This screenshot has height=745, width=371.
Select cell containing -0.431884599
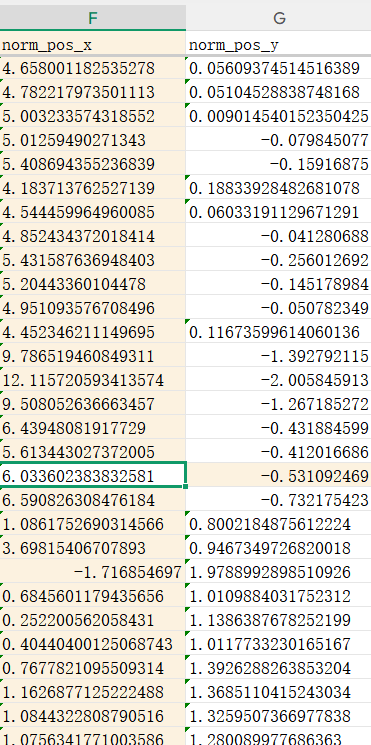(x=278, y=428)
